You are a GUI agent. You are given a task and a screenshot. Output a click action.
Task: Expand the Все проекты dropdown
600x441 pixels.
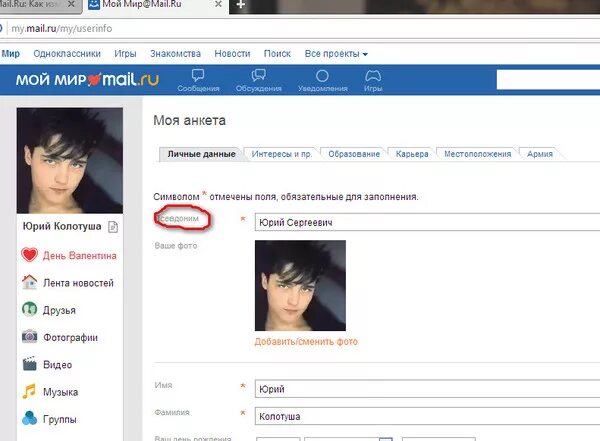[x=336, y=54]
